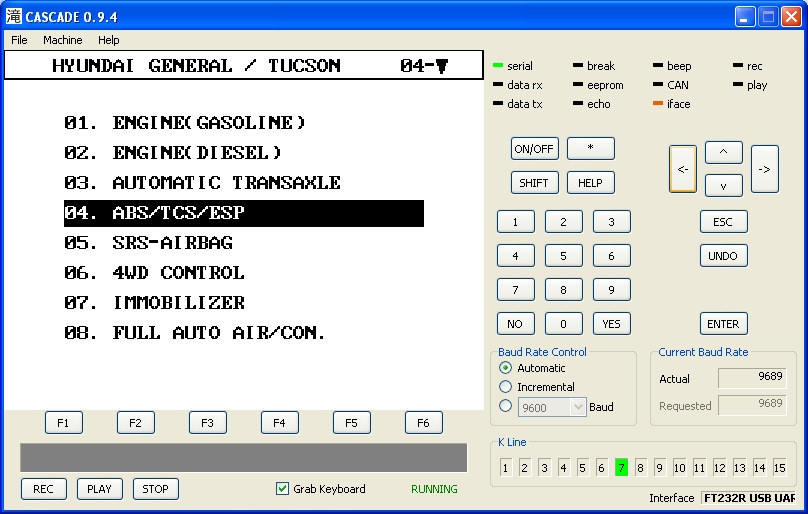Viewport: 808px width, 514px height.
Task: Click the Interface FT232R USB field
Action: [749, 498]
